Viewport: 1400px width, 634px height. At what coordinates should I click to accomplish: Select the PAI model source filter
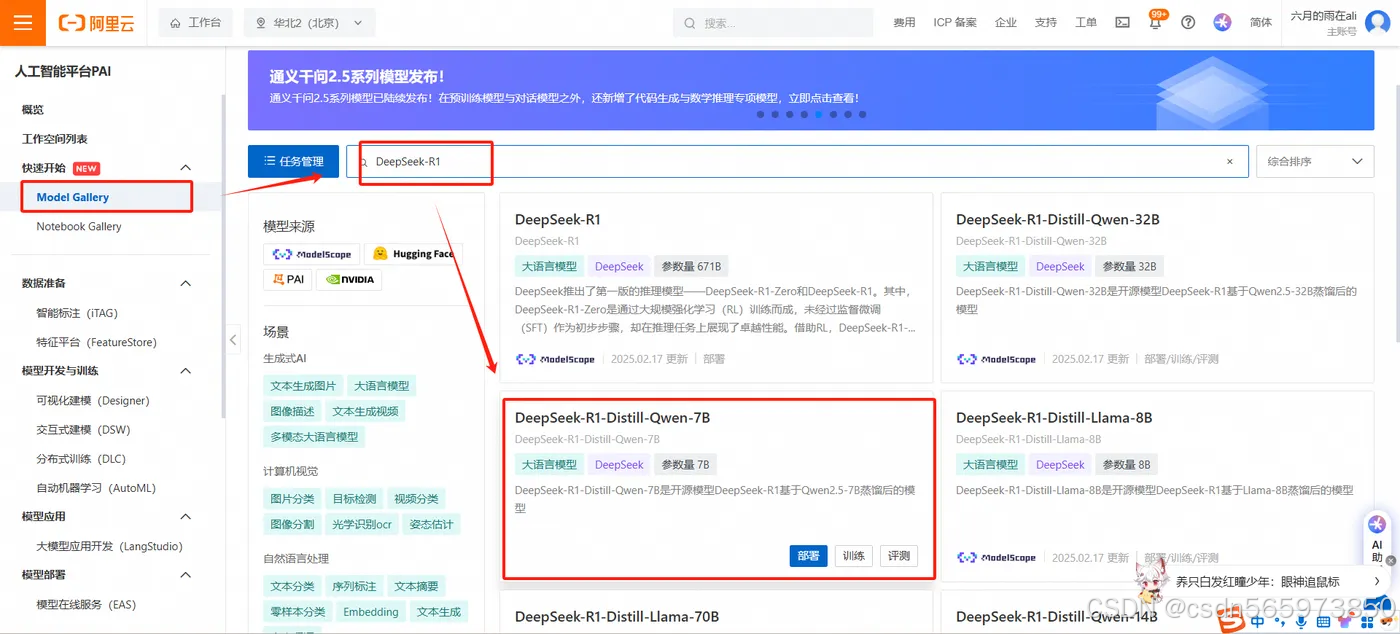[287, 279]
